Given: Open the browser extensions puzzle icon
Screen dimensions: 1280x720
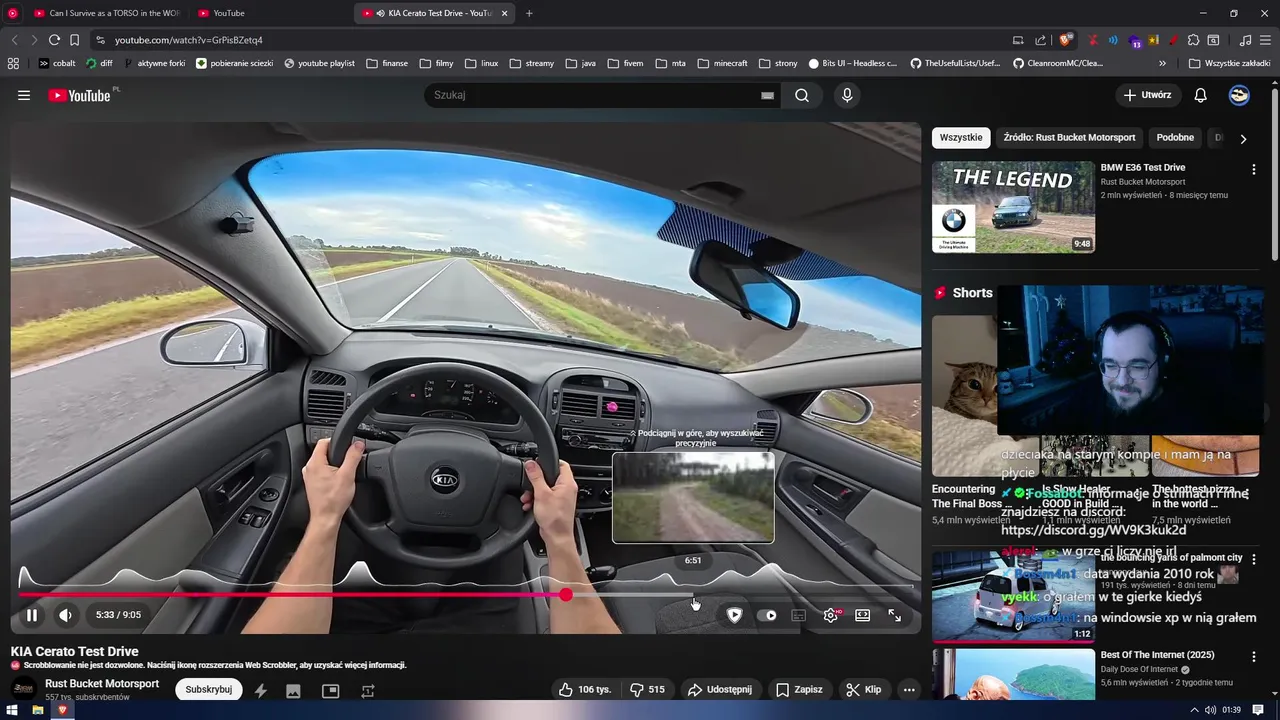Looking at the screenshot, I should [1192, 40].
